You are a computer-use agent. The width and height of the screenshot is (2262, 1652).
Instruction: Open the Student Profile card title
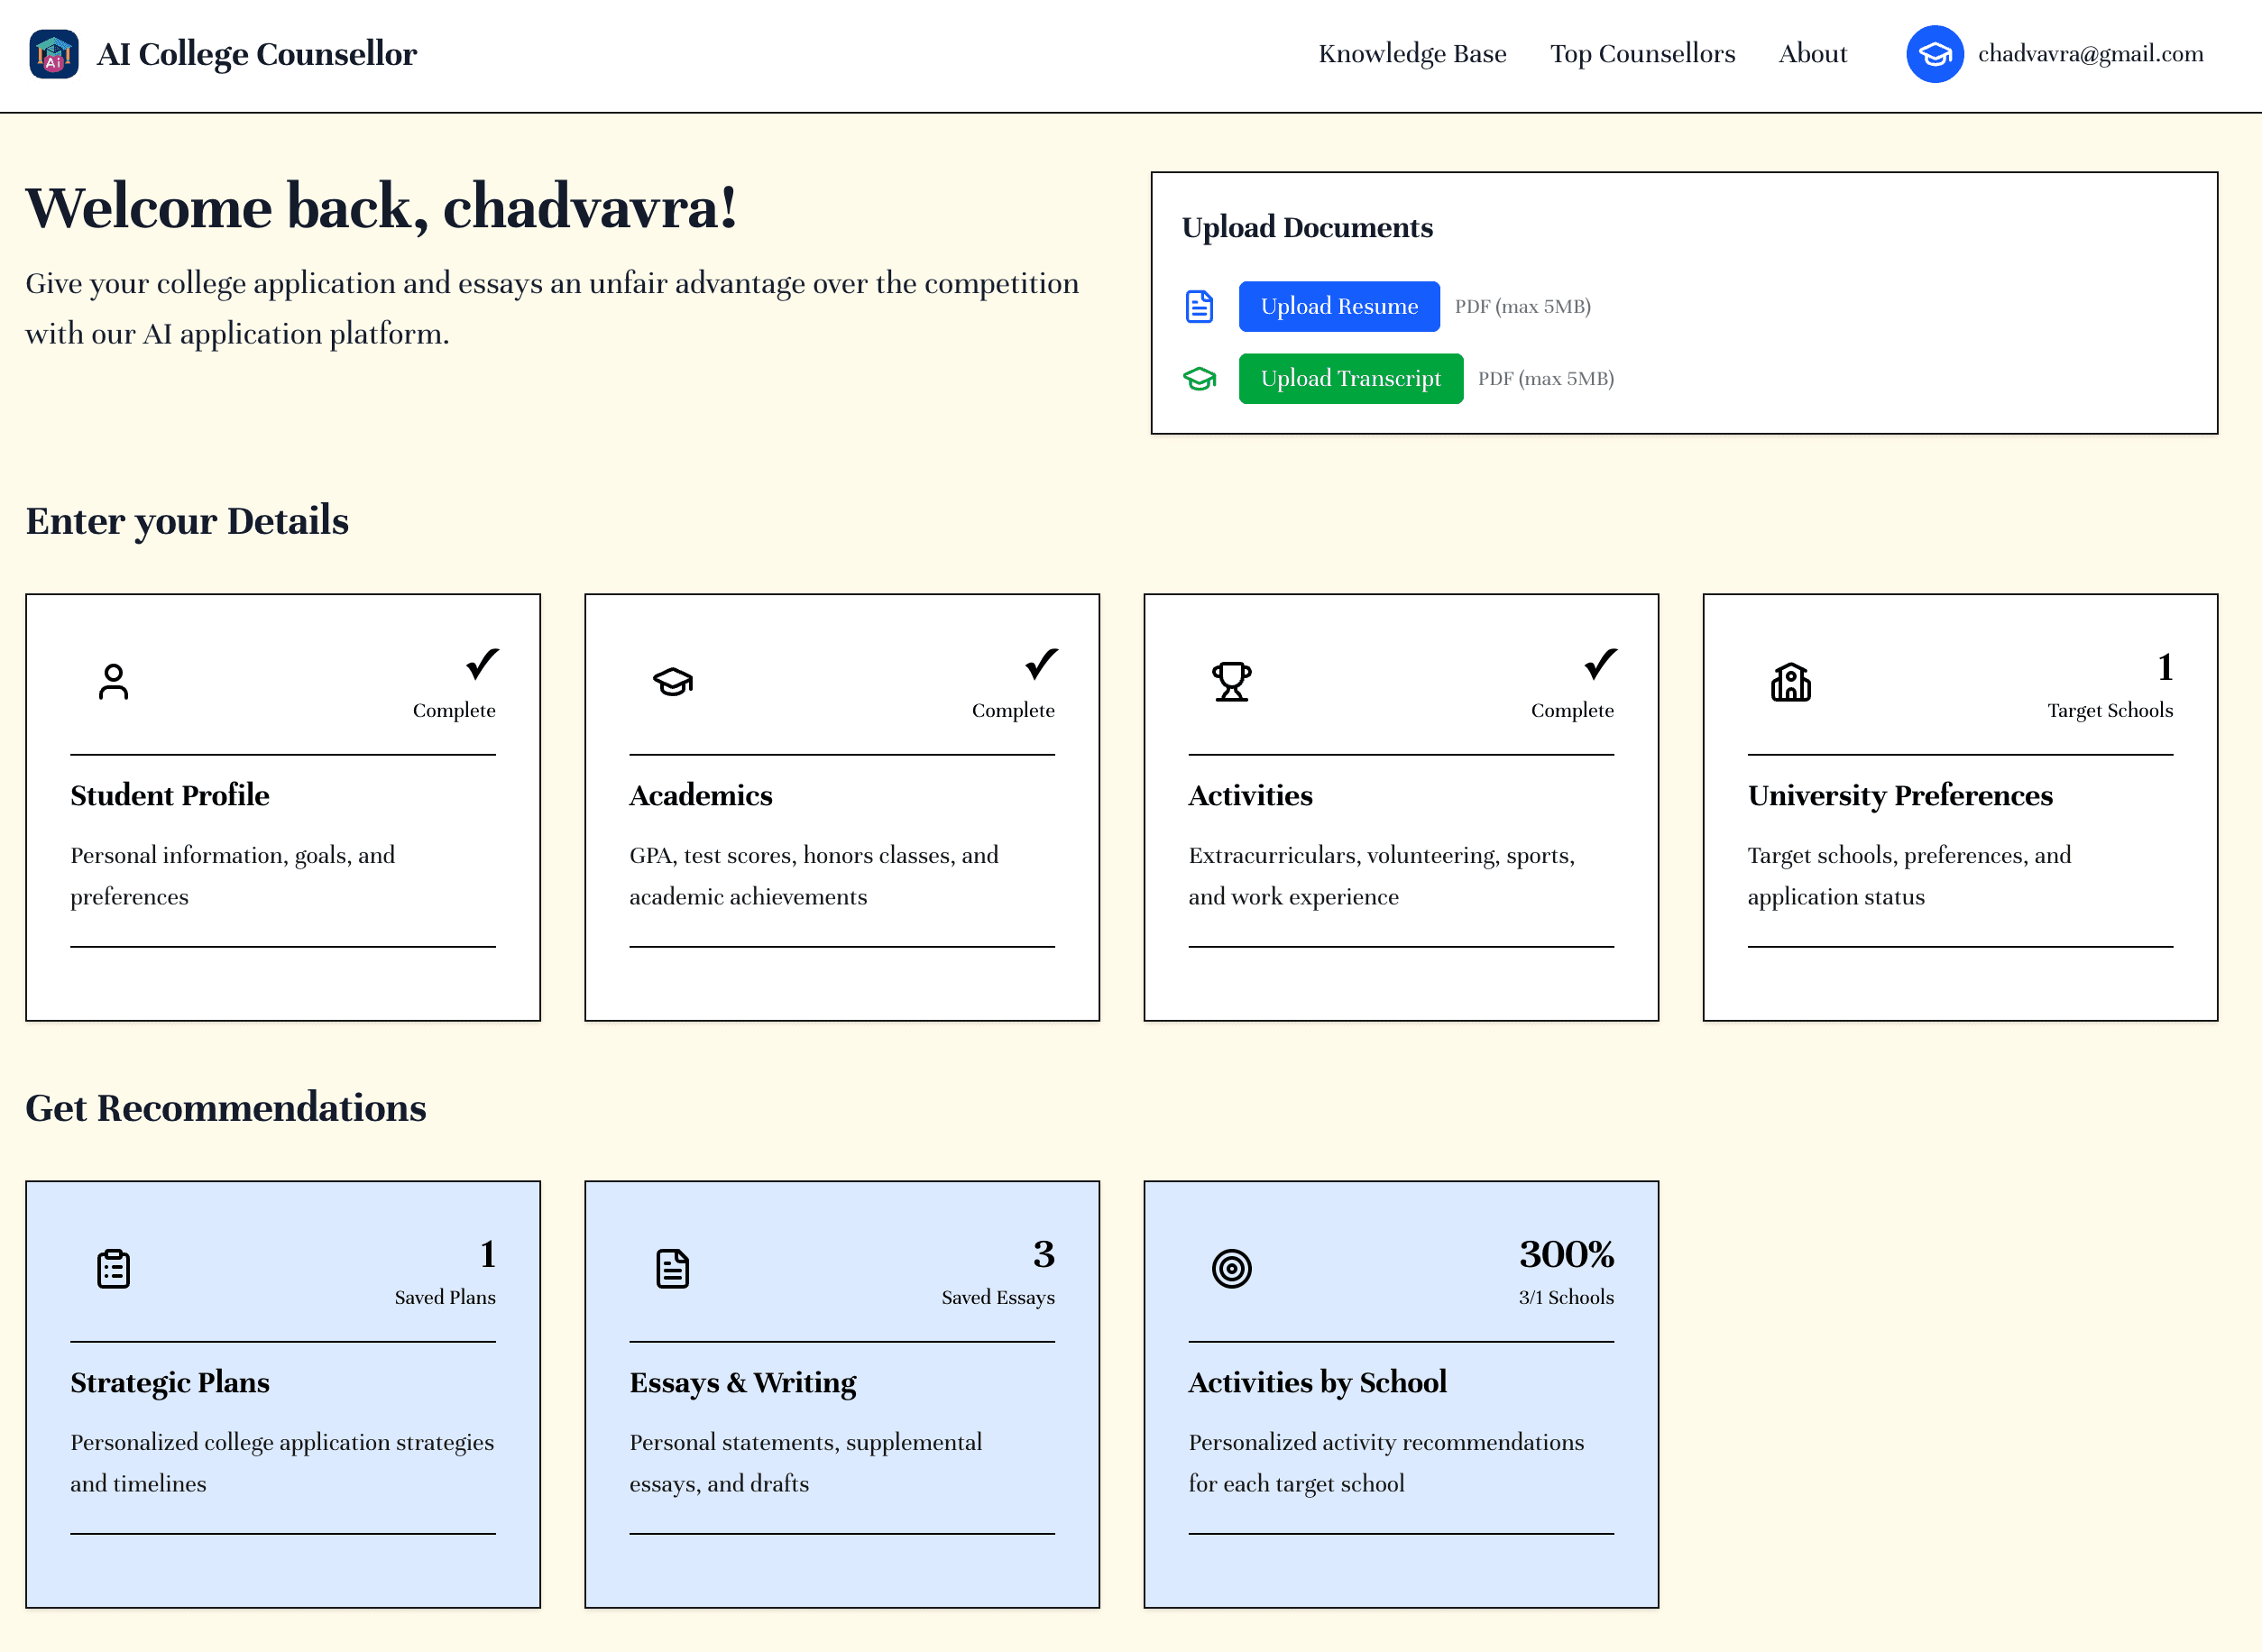tap(170, 796)
